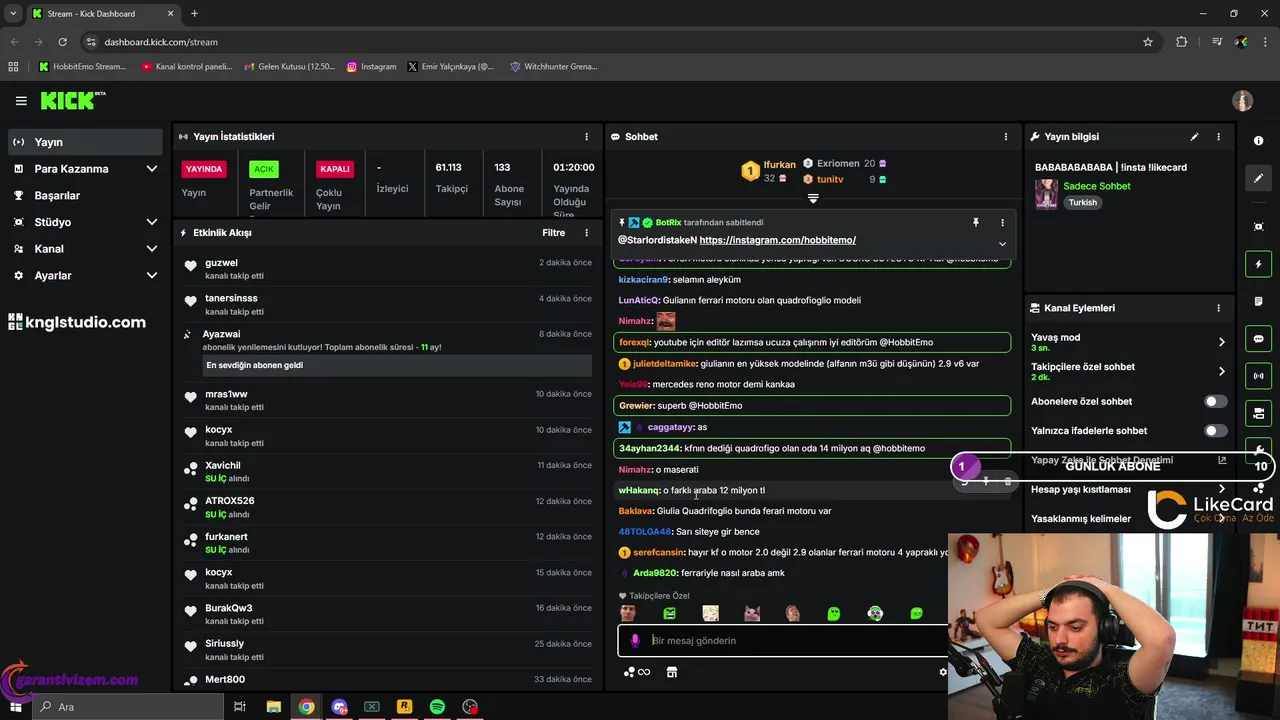Click the Windows Start button
The height and width of the screenshot is (720, 1280).
tap(15, 707)
